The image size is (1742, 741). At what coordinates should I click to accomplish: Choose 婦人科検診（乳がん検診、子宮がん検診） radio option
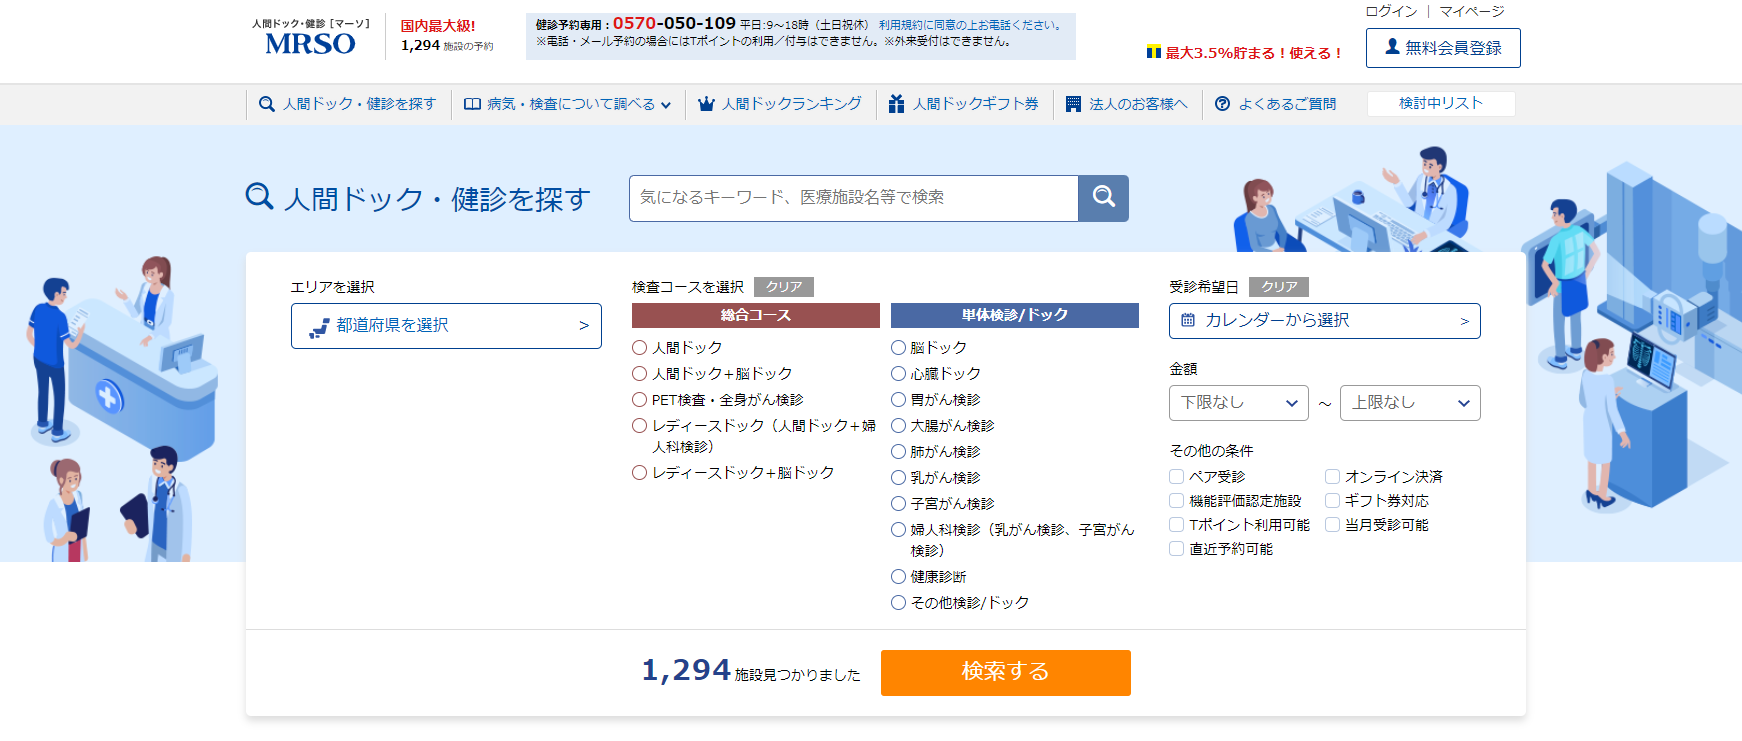pyautogui.click(x=899, y=530)
